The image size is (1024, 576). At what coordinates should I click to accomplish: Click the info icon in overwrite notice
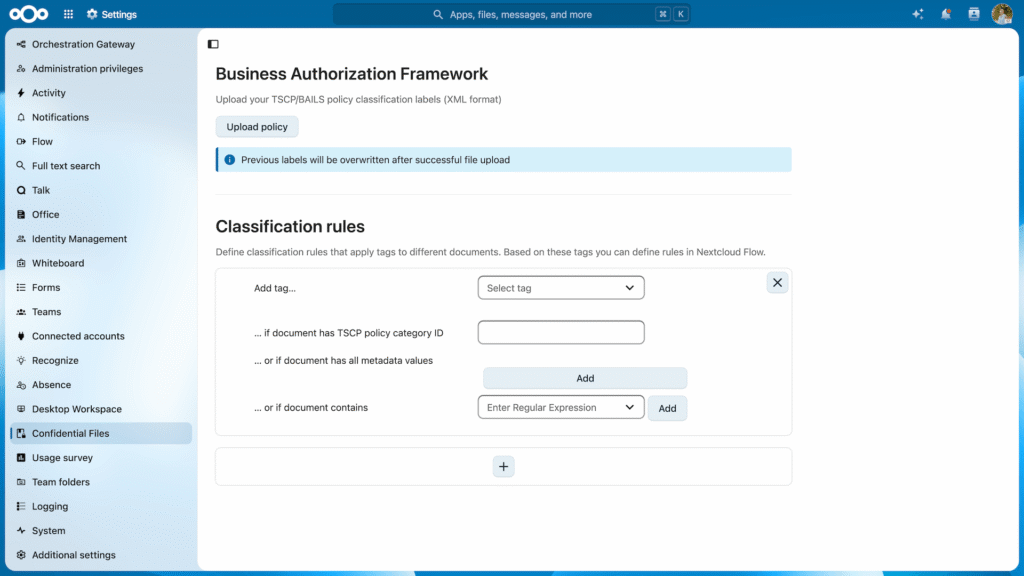pyautogui.click(x=229, y=159)
